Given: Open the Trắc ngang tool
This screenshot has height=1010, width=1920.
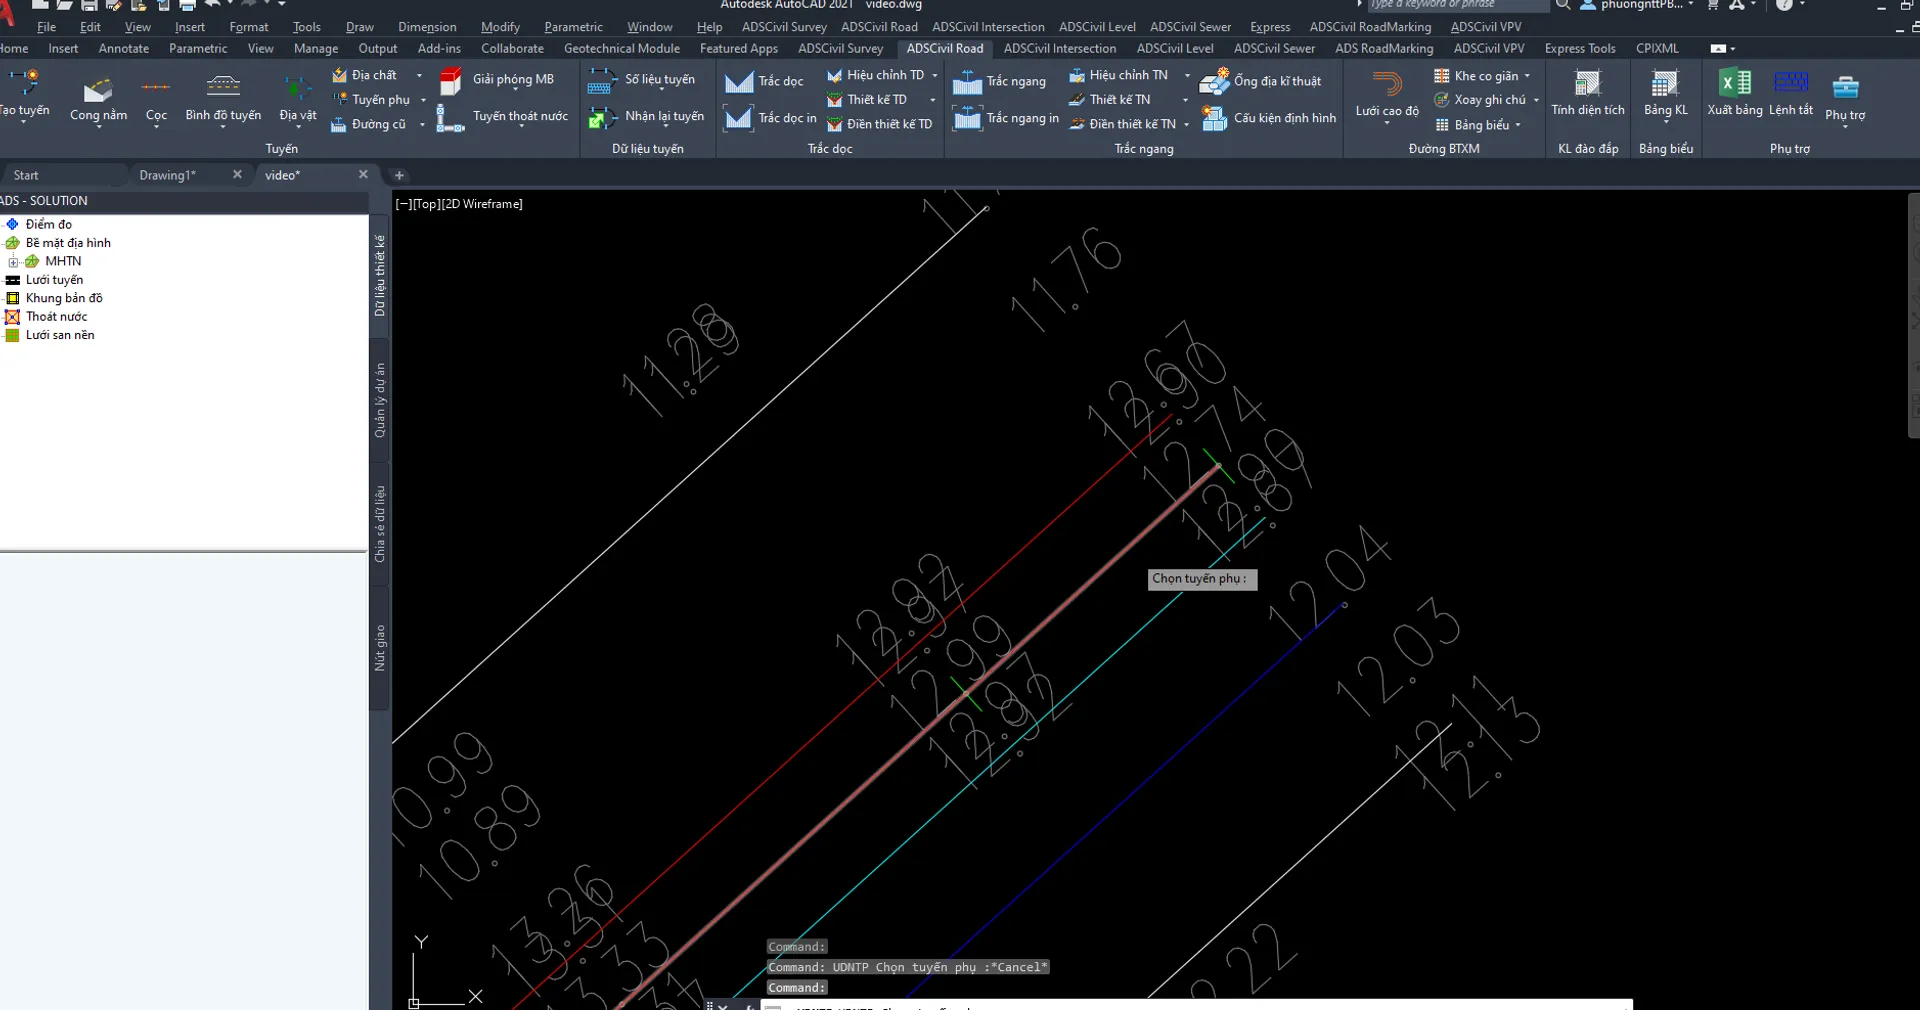Looking at the screenshot, I should [x=999, y=82].
